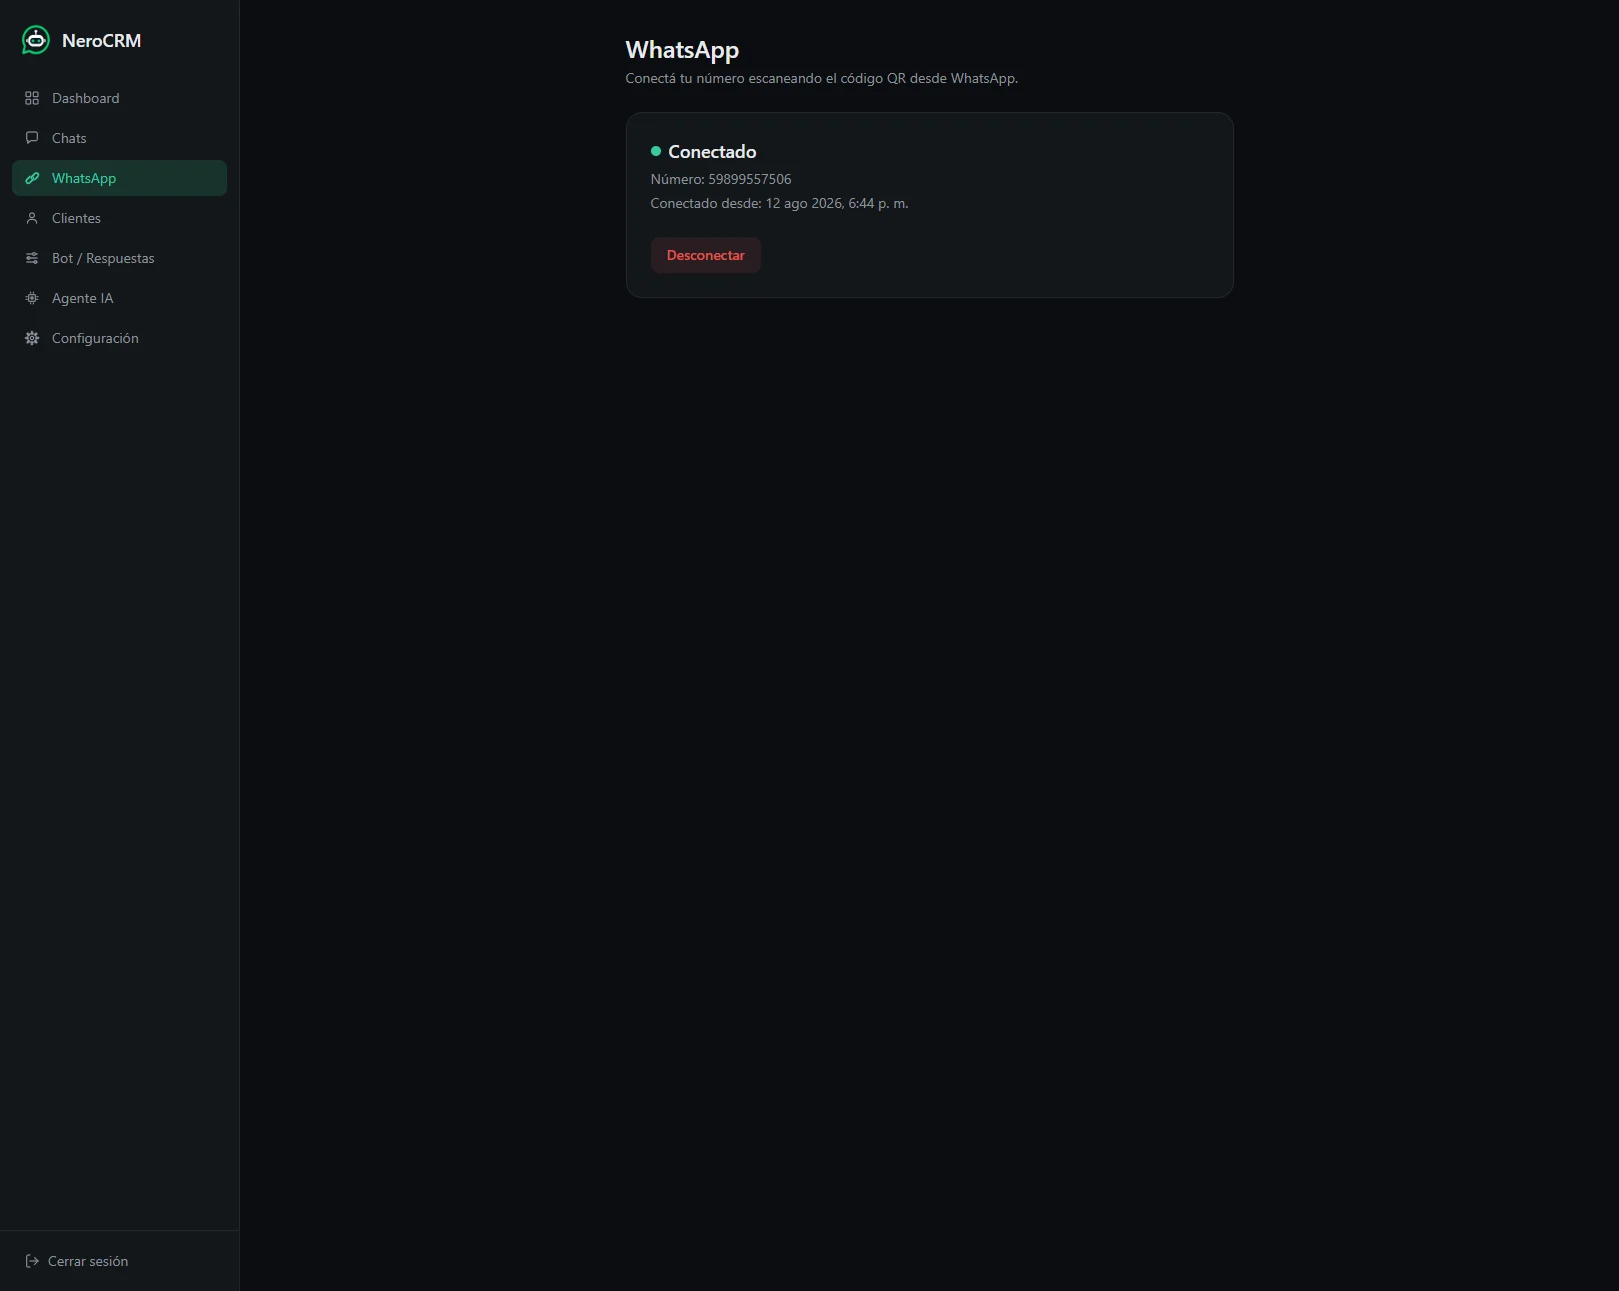
Task: Click the NeroCRM brand name
Action: [x=101, y=41]
